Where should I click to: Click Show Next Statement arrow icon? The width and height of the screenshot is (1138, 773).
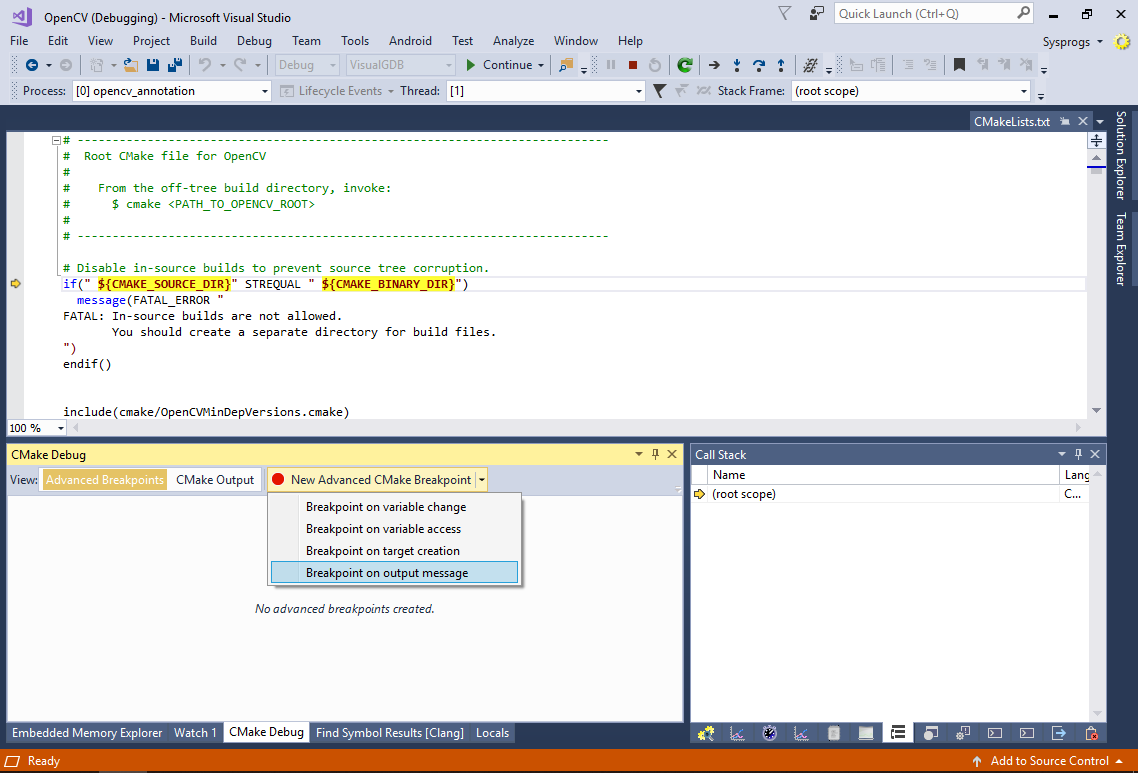coord(714,65)
